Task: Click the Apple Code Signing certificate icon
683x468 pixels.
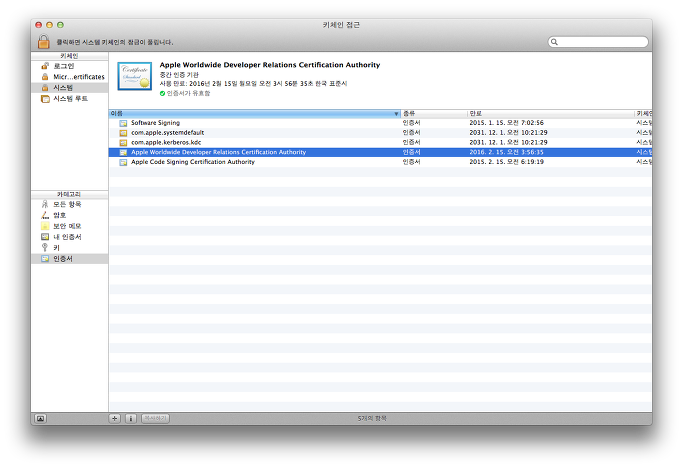Action: tap(123, 162)
